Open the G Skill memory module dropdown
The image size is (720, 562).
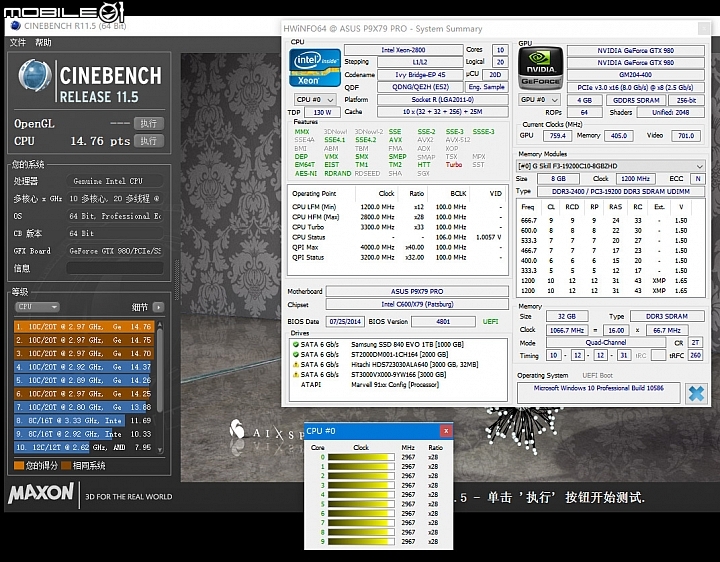click(x=611, y=166)
